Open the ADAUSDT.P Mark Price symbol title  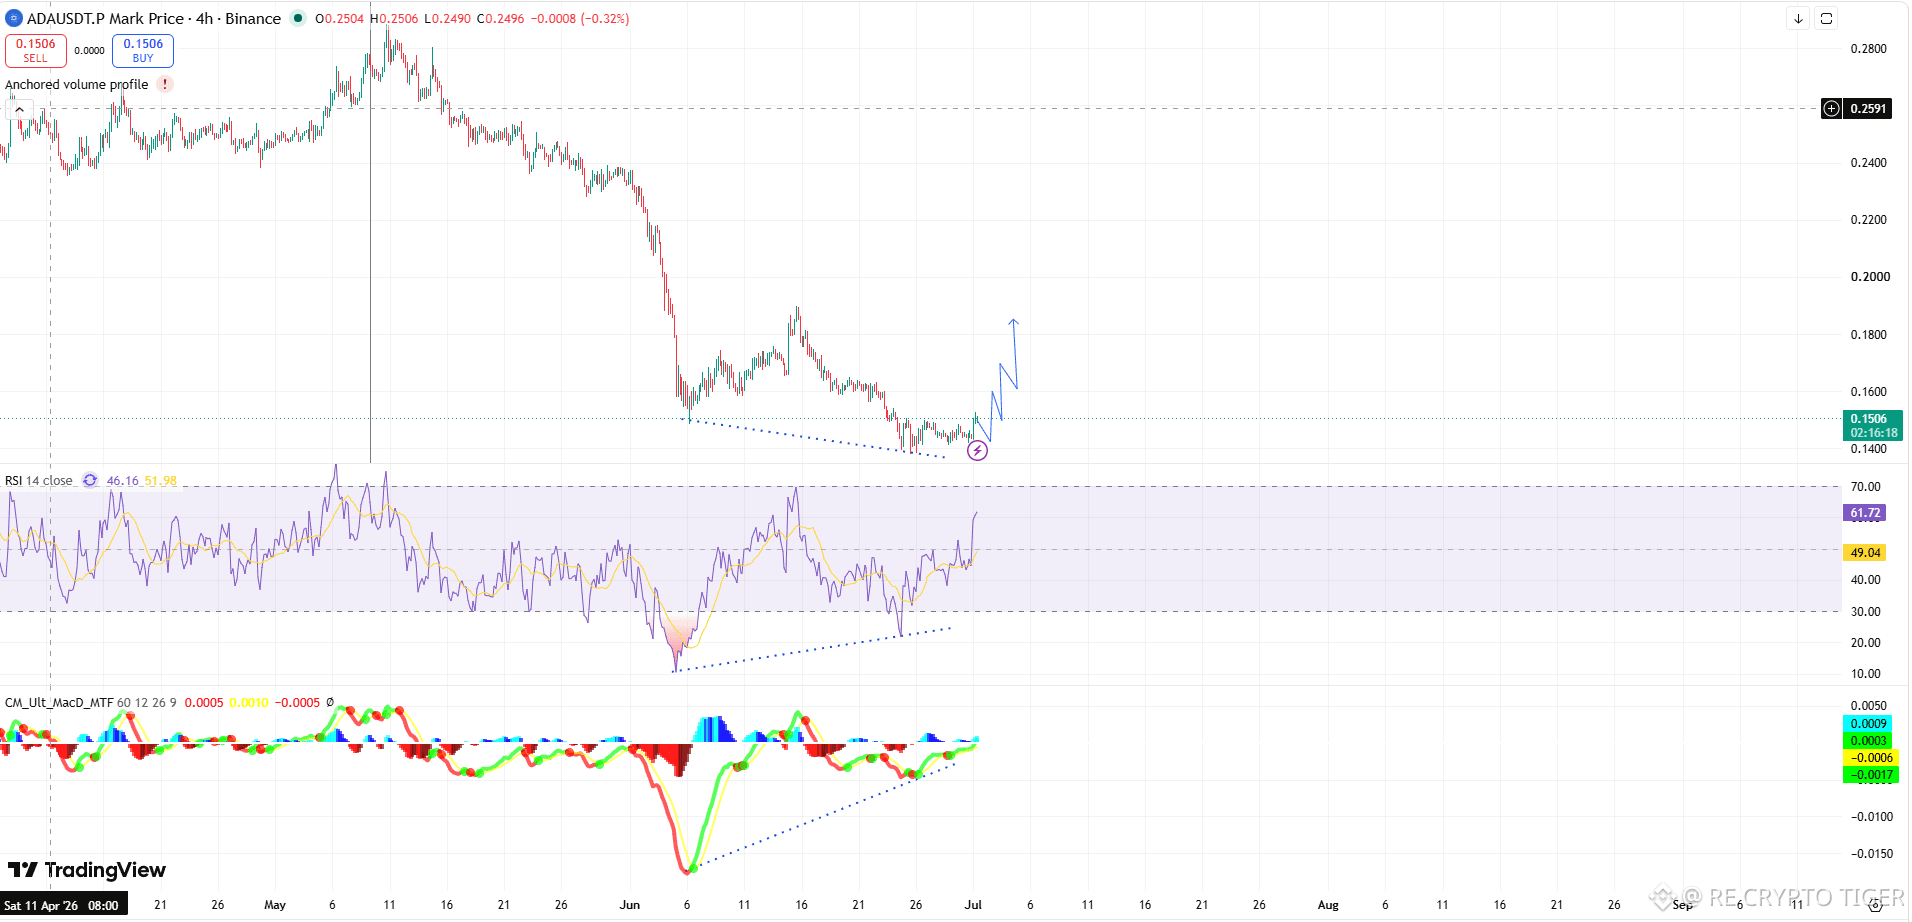[x=154, y=18]
